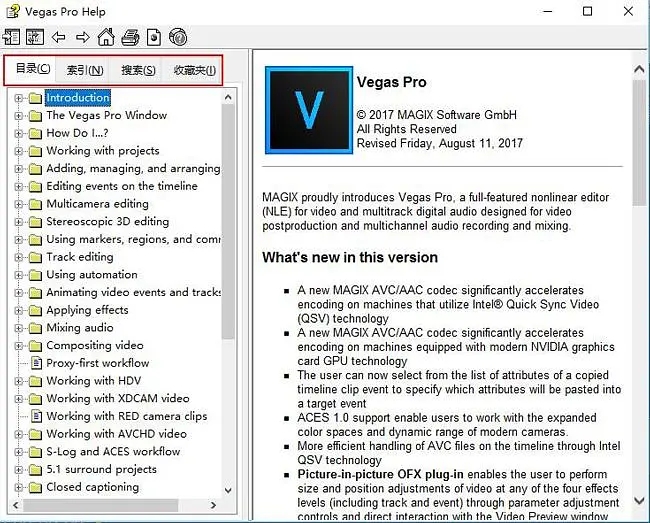The height and width of the screenshot is (523, 650).
Task: Click the tree vertical scrollbar thumb
Action: click(228, 222)
